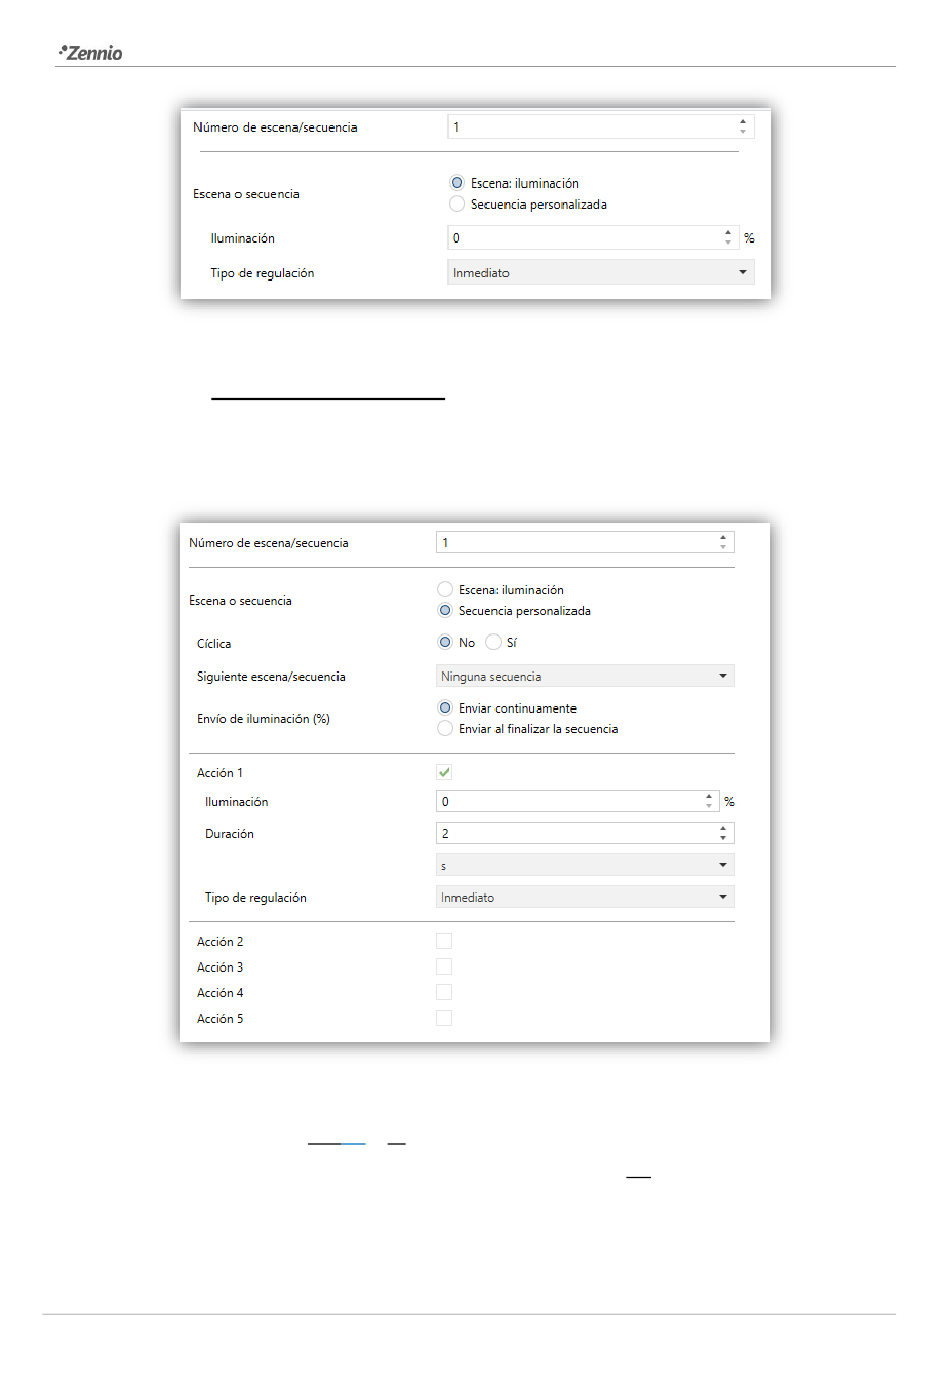Screen dimensions: 950x1379
Task: Select 'Escena: iluminación' radio in lower Cíclica panel
Action: (445, 590)
